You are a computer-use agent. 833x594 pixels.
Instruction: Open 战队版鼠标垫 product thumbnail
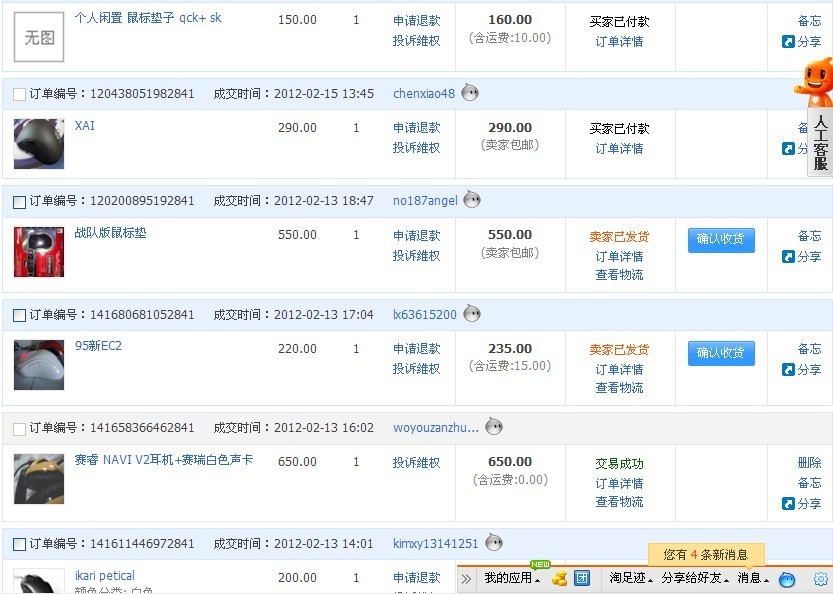tap(39, 252)
